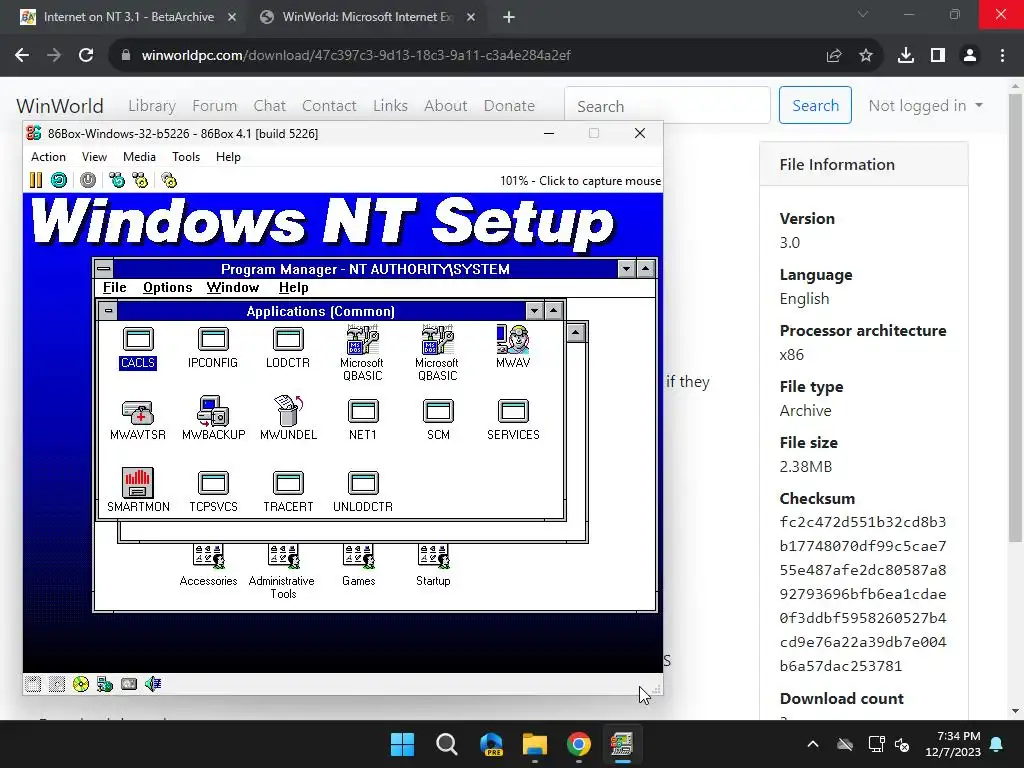Open File Explorer from taskbar
This screenshot has height=768, width=1024.
534,744
